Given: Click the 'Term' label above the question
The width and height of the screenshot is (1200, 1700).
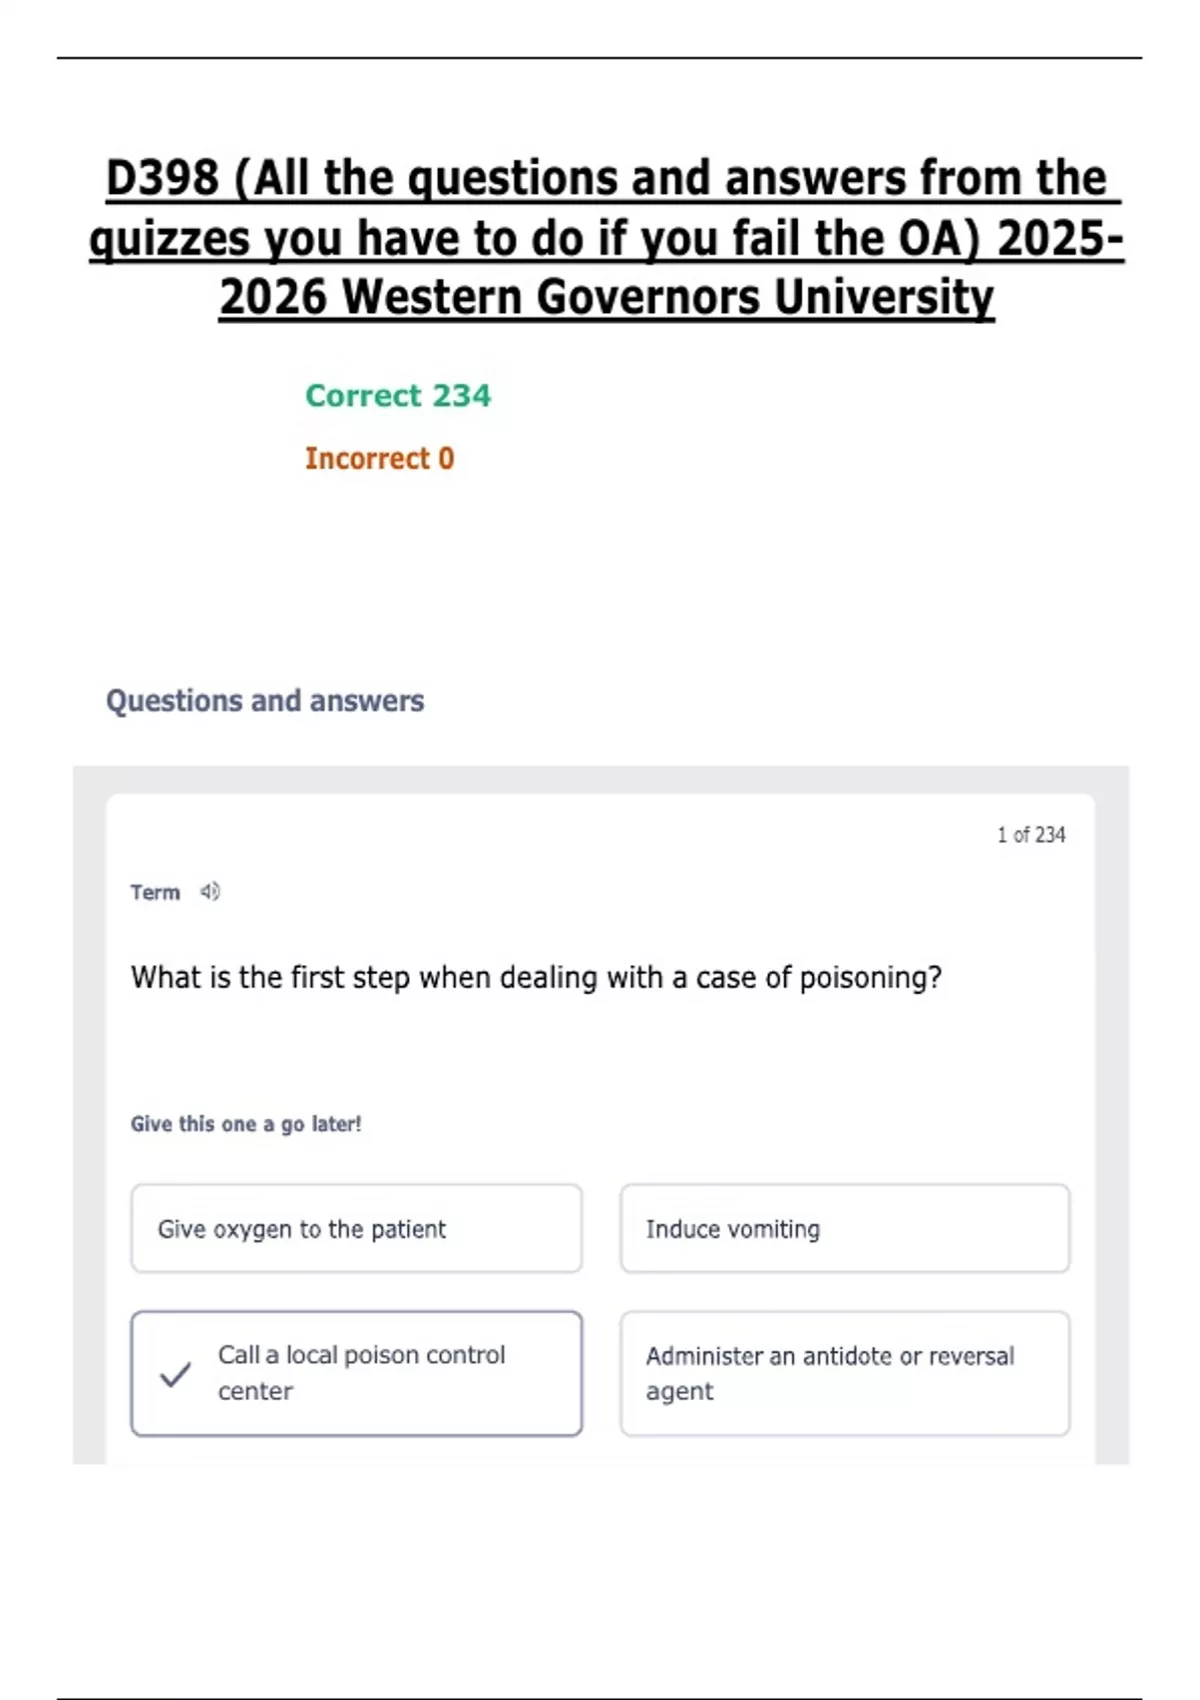Looking at the screenshot, I should point(155,892).
